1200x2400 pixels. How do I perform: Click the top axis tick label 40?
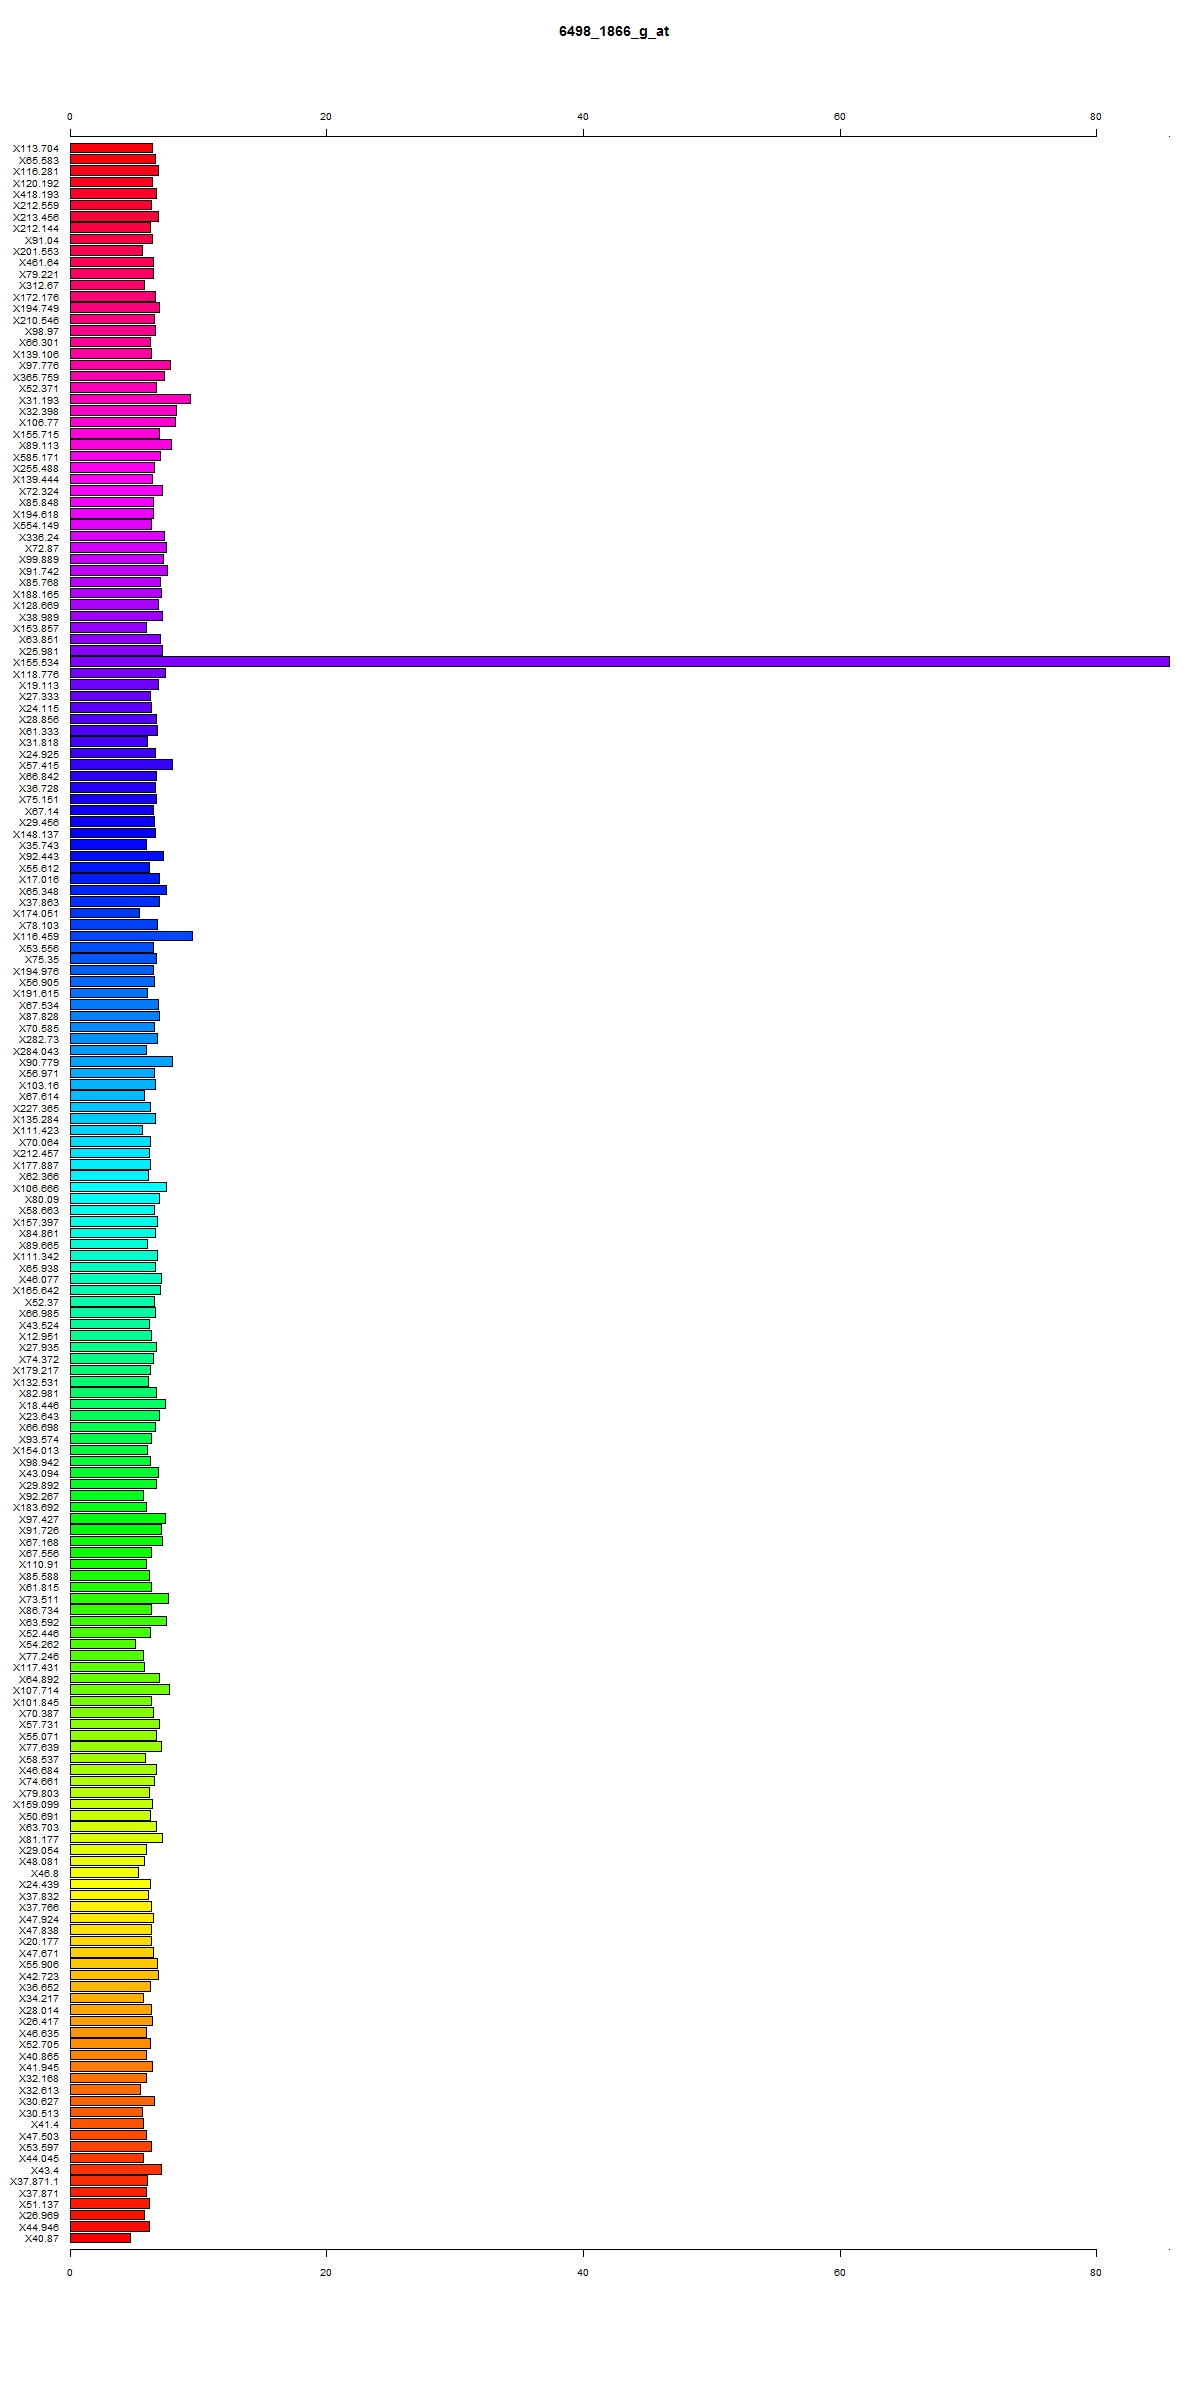coord(583,117)
